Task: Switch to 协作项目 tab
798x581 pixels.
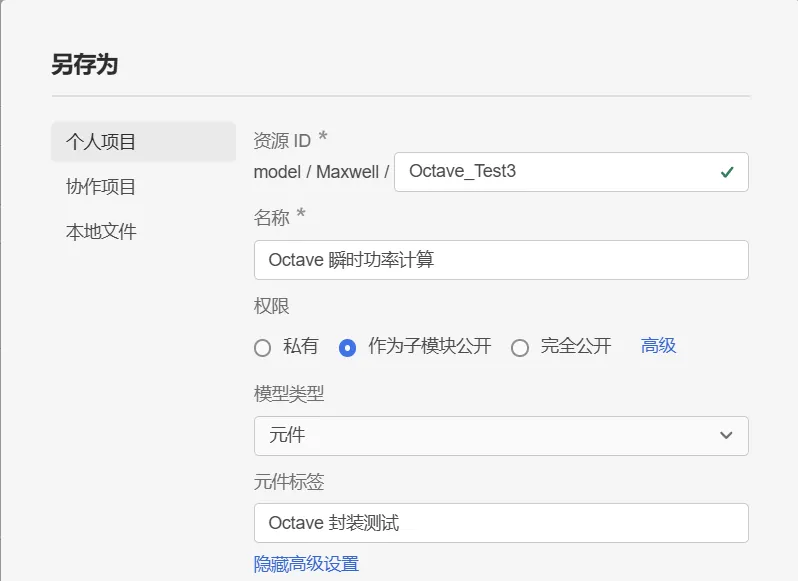Action: point(101,187)
